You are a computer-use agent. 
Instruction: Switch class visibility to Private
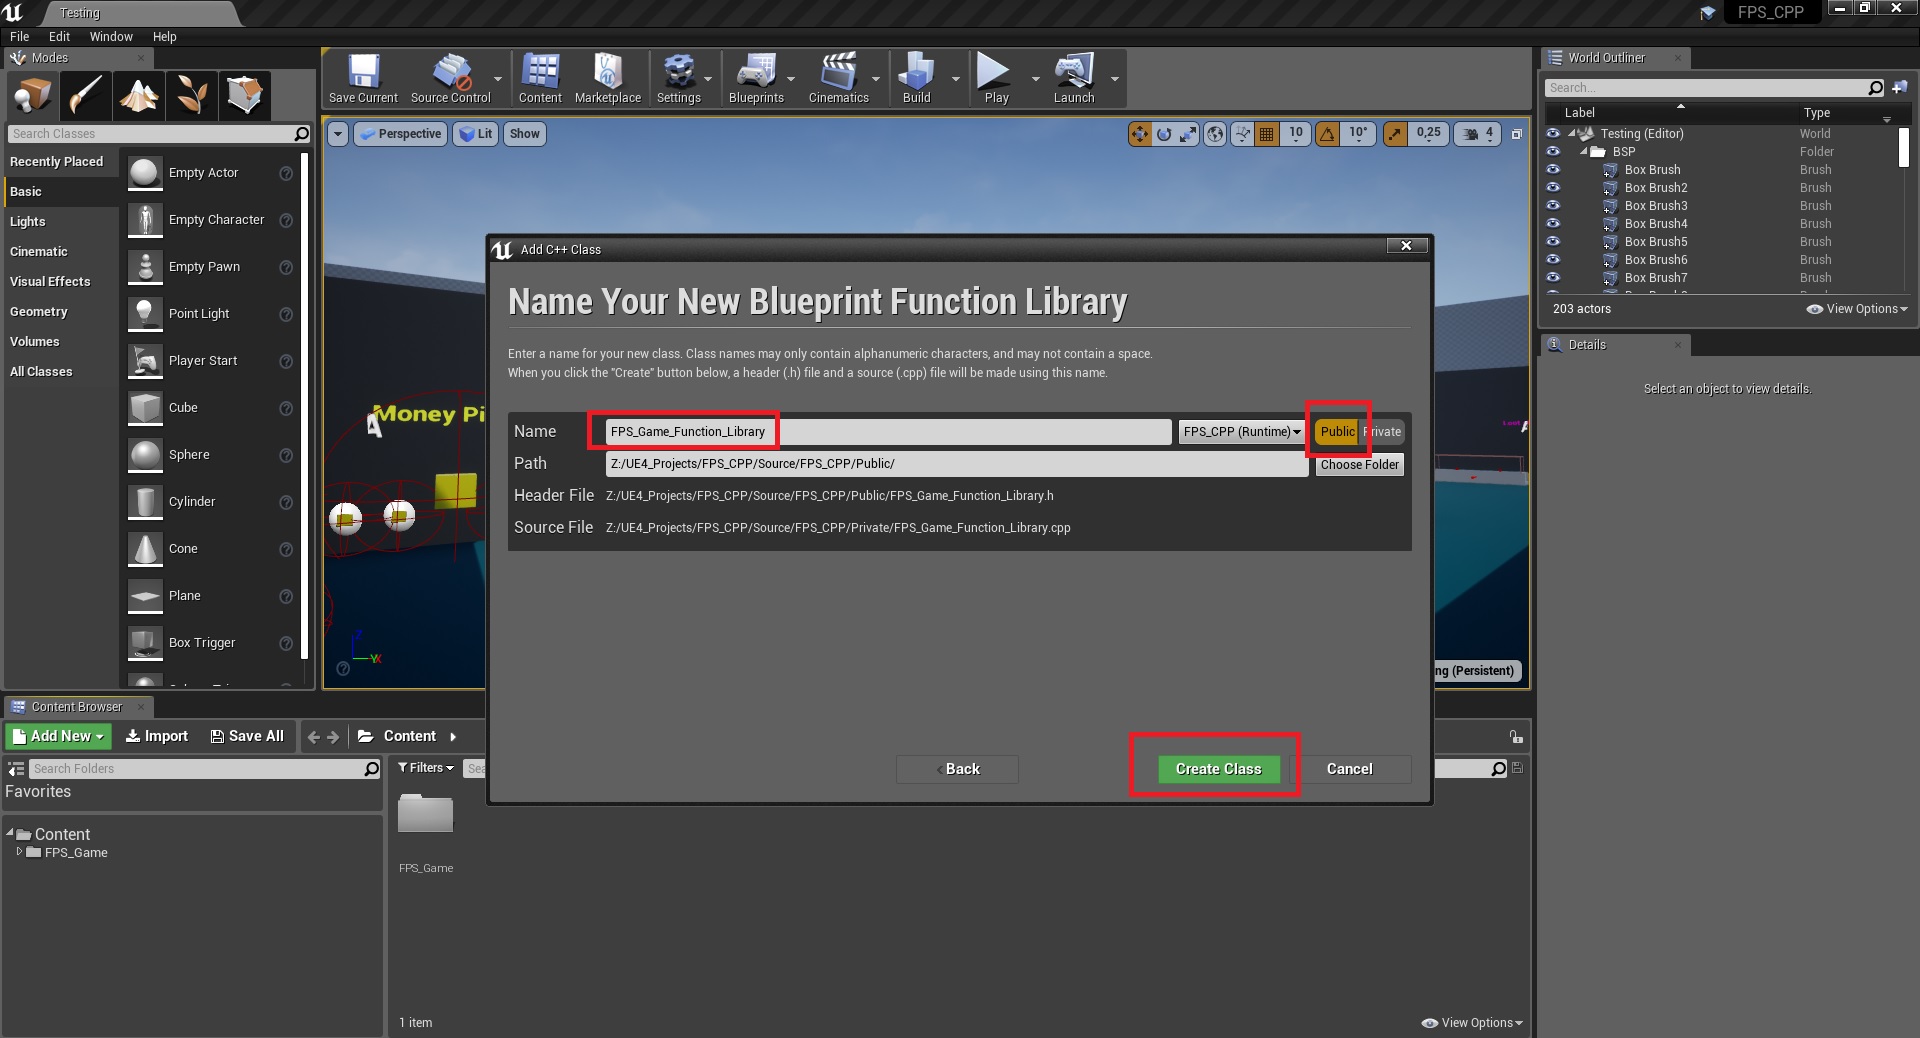click(1384, 432)
